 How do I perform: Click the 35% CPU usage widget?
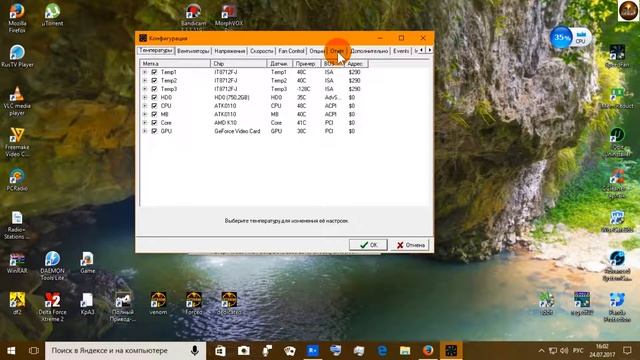[570, 38]
